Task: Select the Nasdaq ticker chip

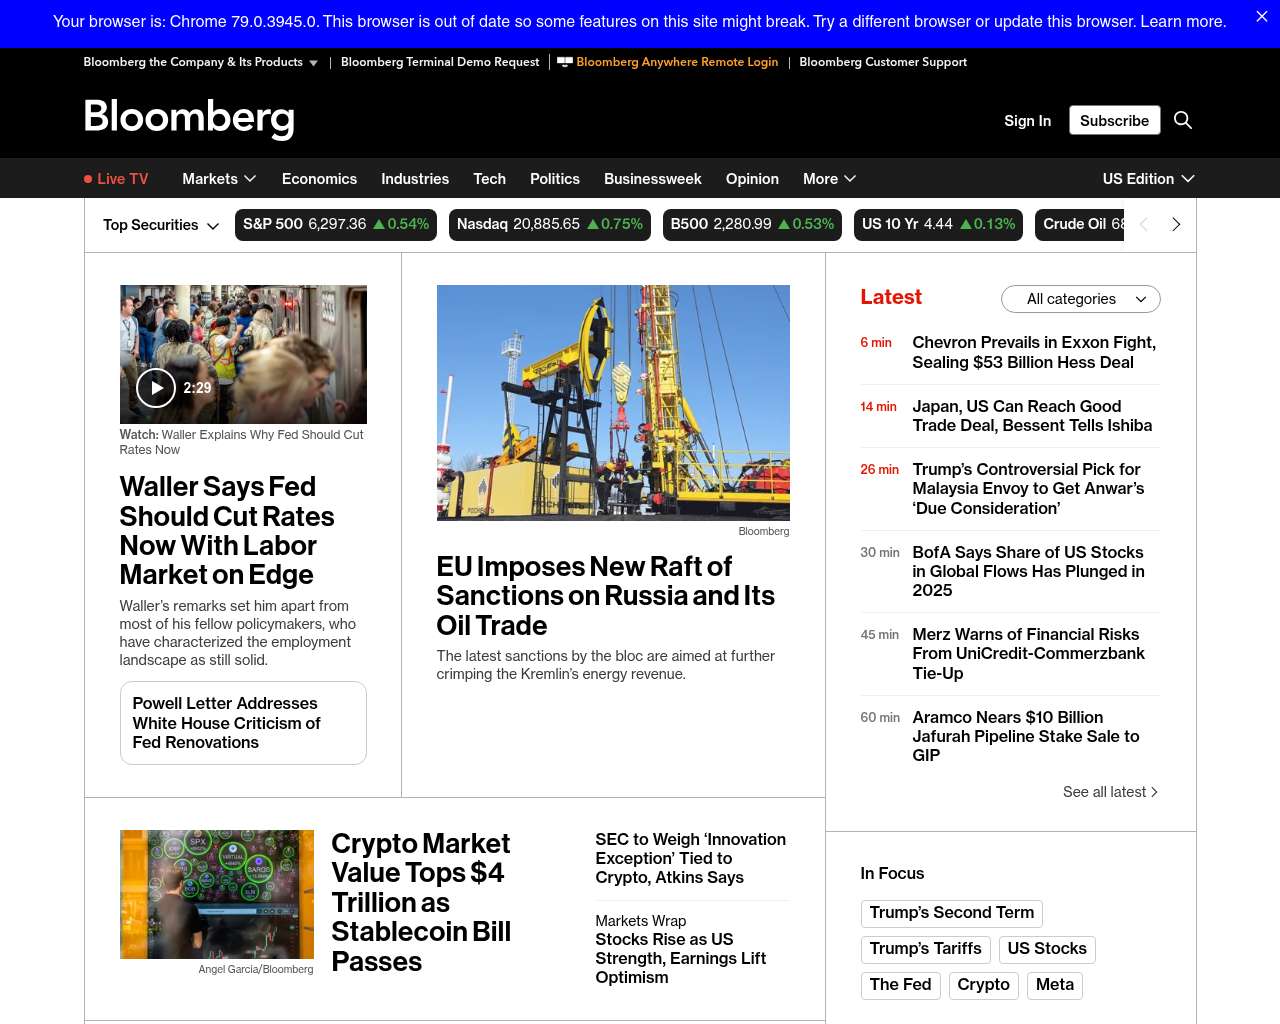Action: click(550, 225)
